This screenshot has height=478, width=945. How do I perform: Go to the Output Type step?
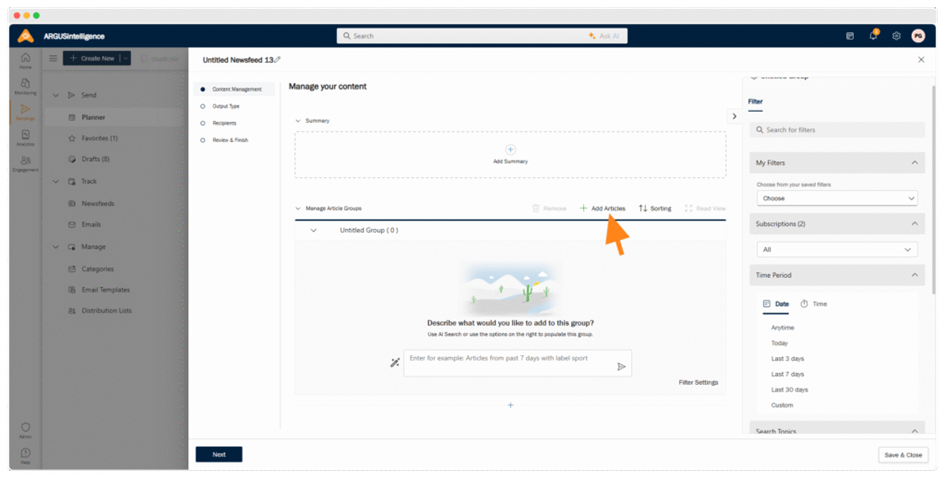tap(226, 106)
